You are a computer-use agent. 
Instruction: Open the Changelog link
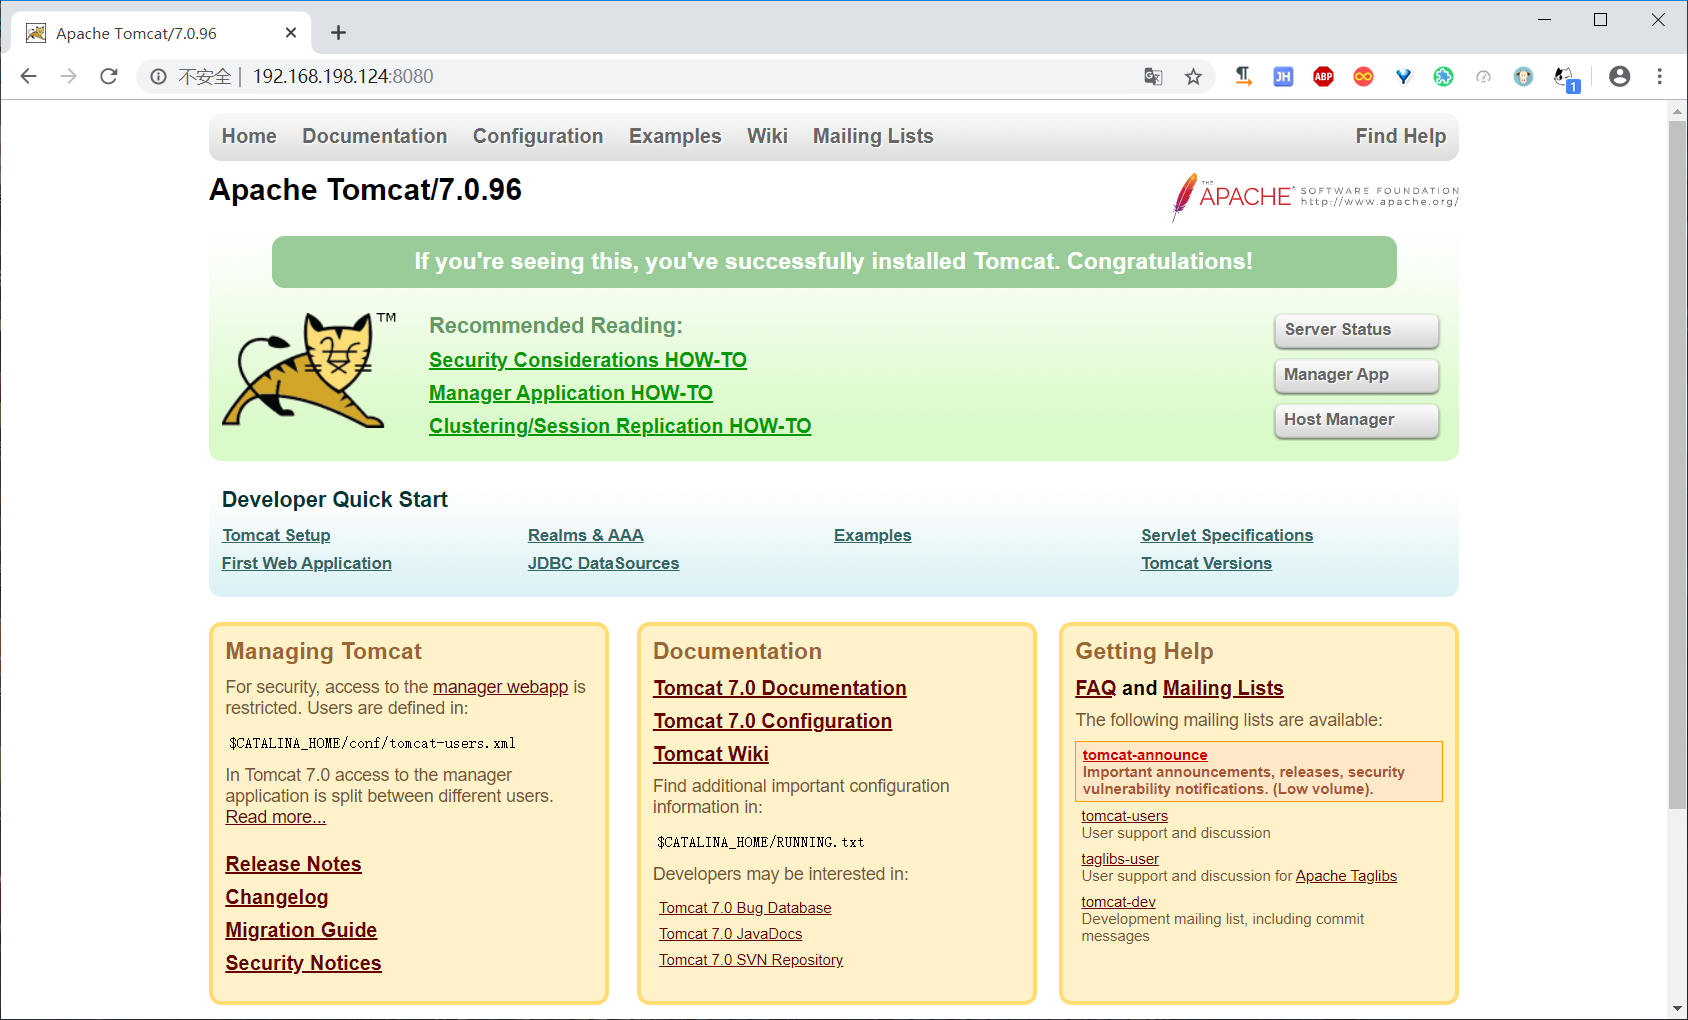point(277,897)
